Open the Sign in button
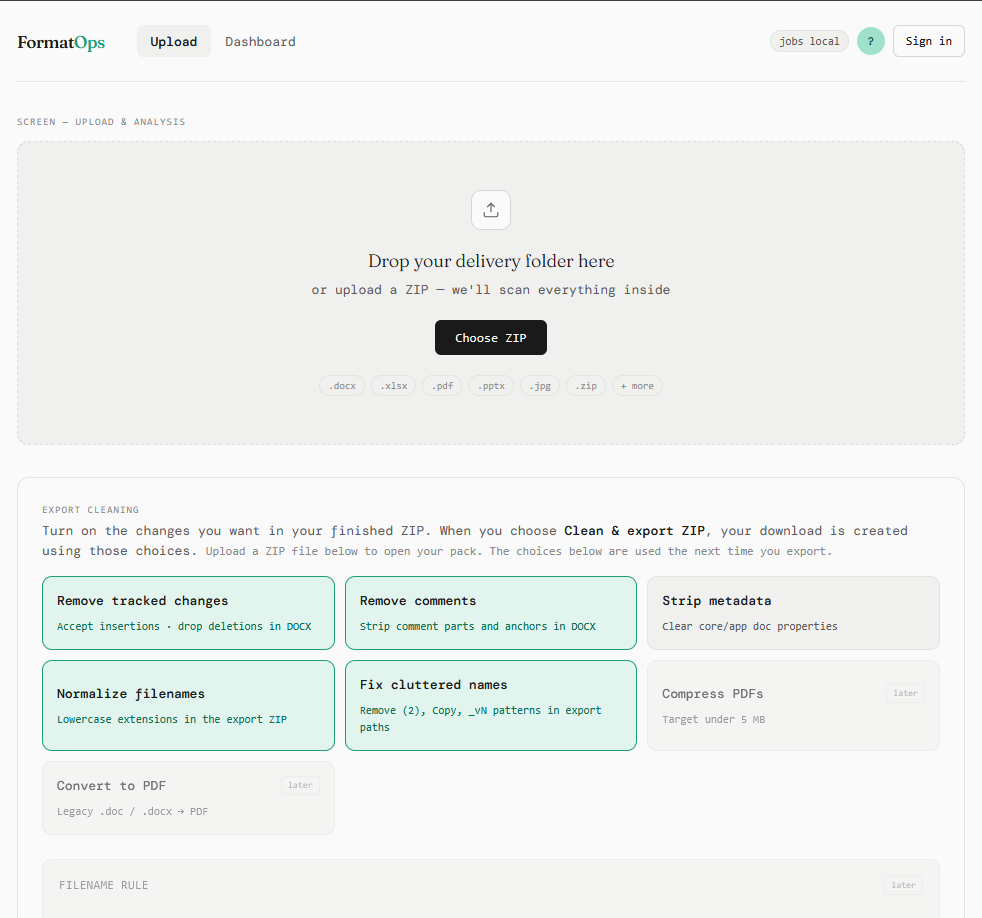 [928, 41]
